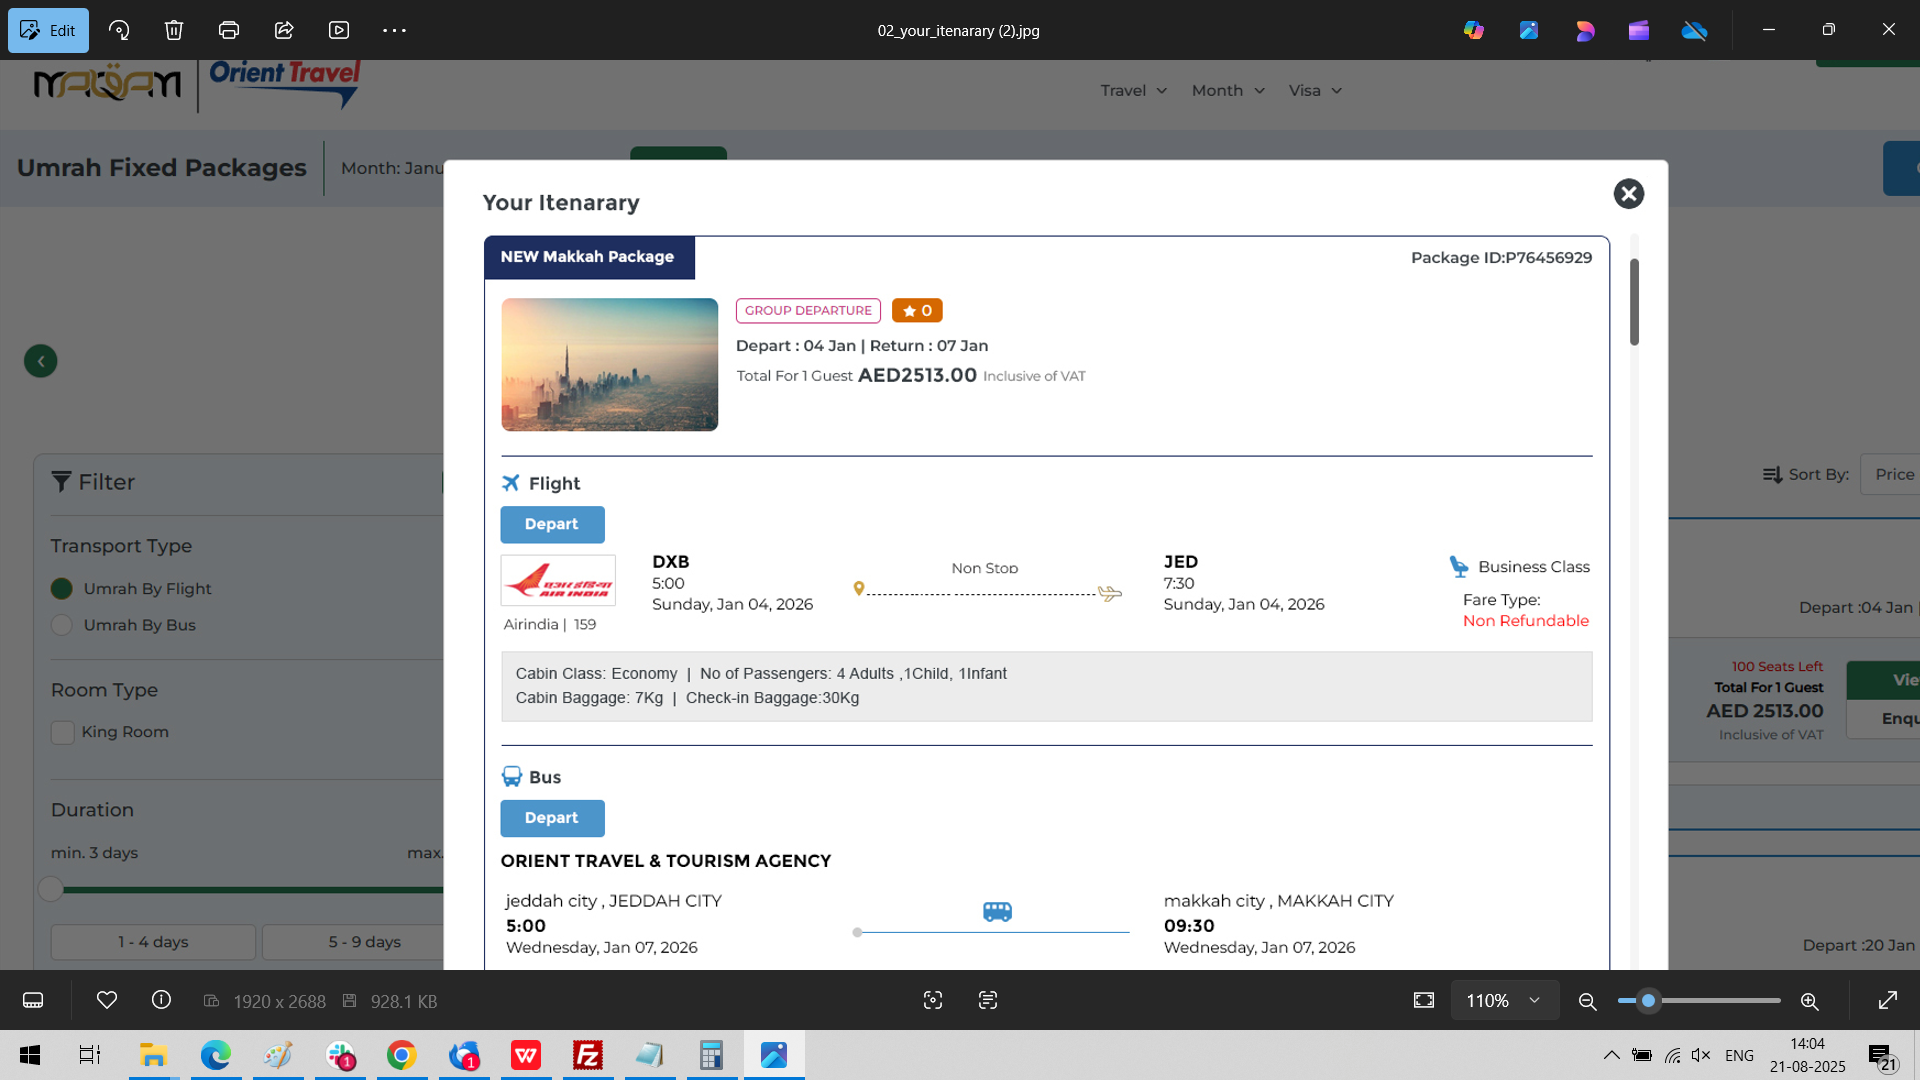Show file info icon
The image size is (1920, 1080).
tap(161, 1000)
